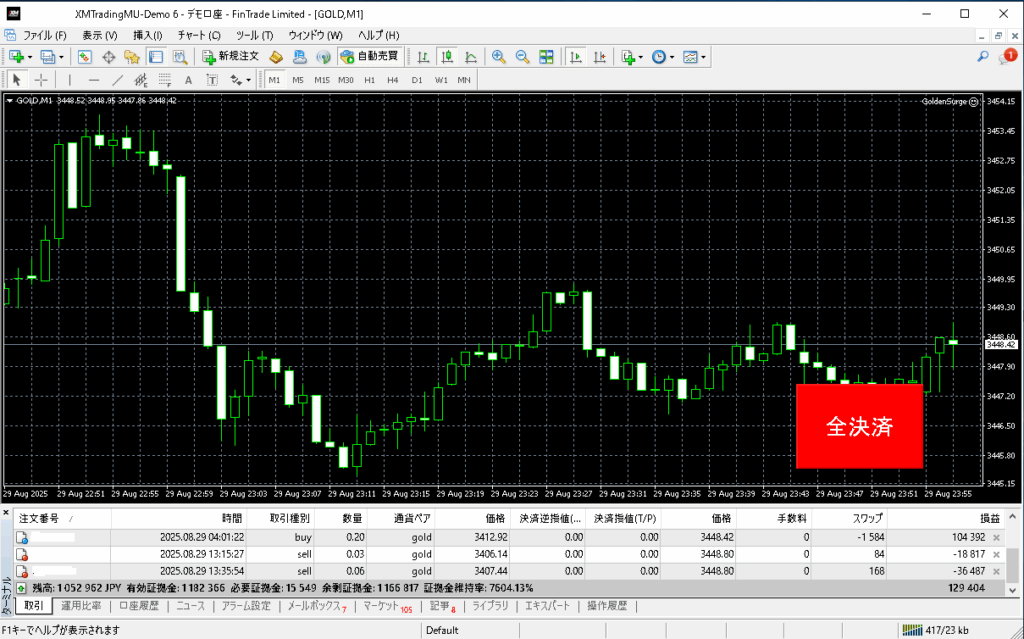Image resolution: width=1024 pixels, height=639 pixels.
Task: Toggle the 自動売買 auto trading button
Action: pos(369,57)
